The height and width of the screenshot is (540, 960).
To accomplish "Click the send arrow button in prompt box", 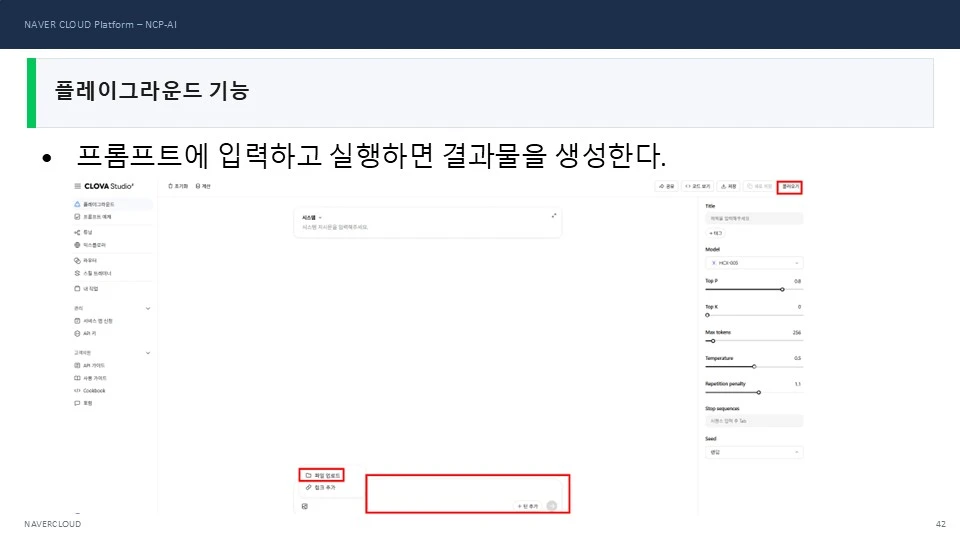I will click(552, 506).
